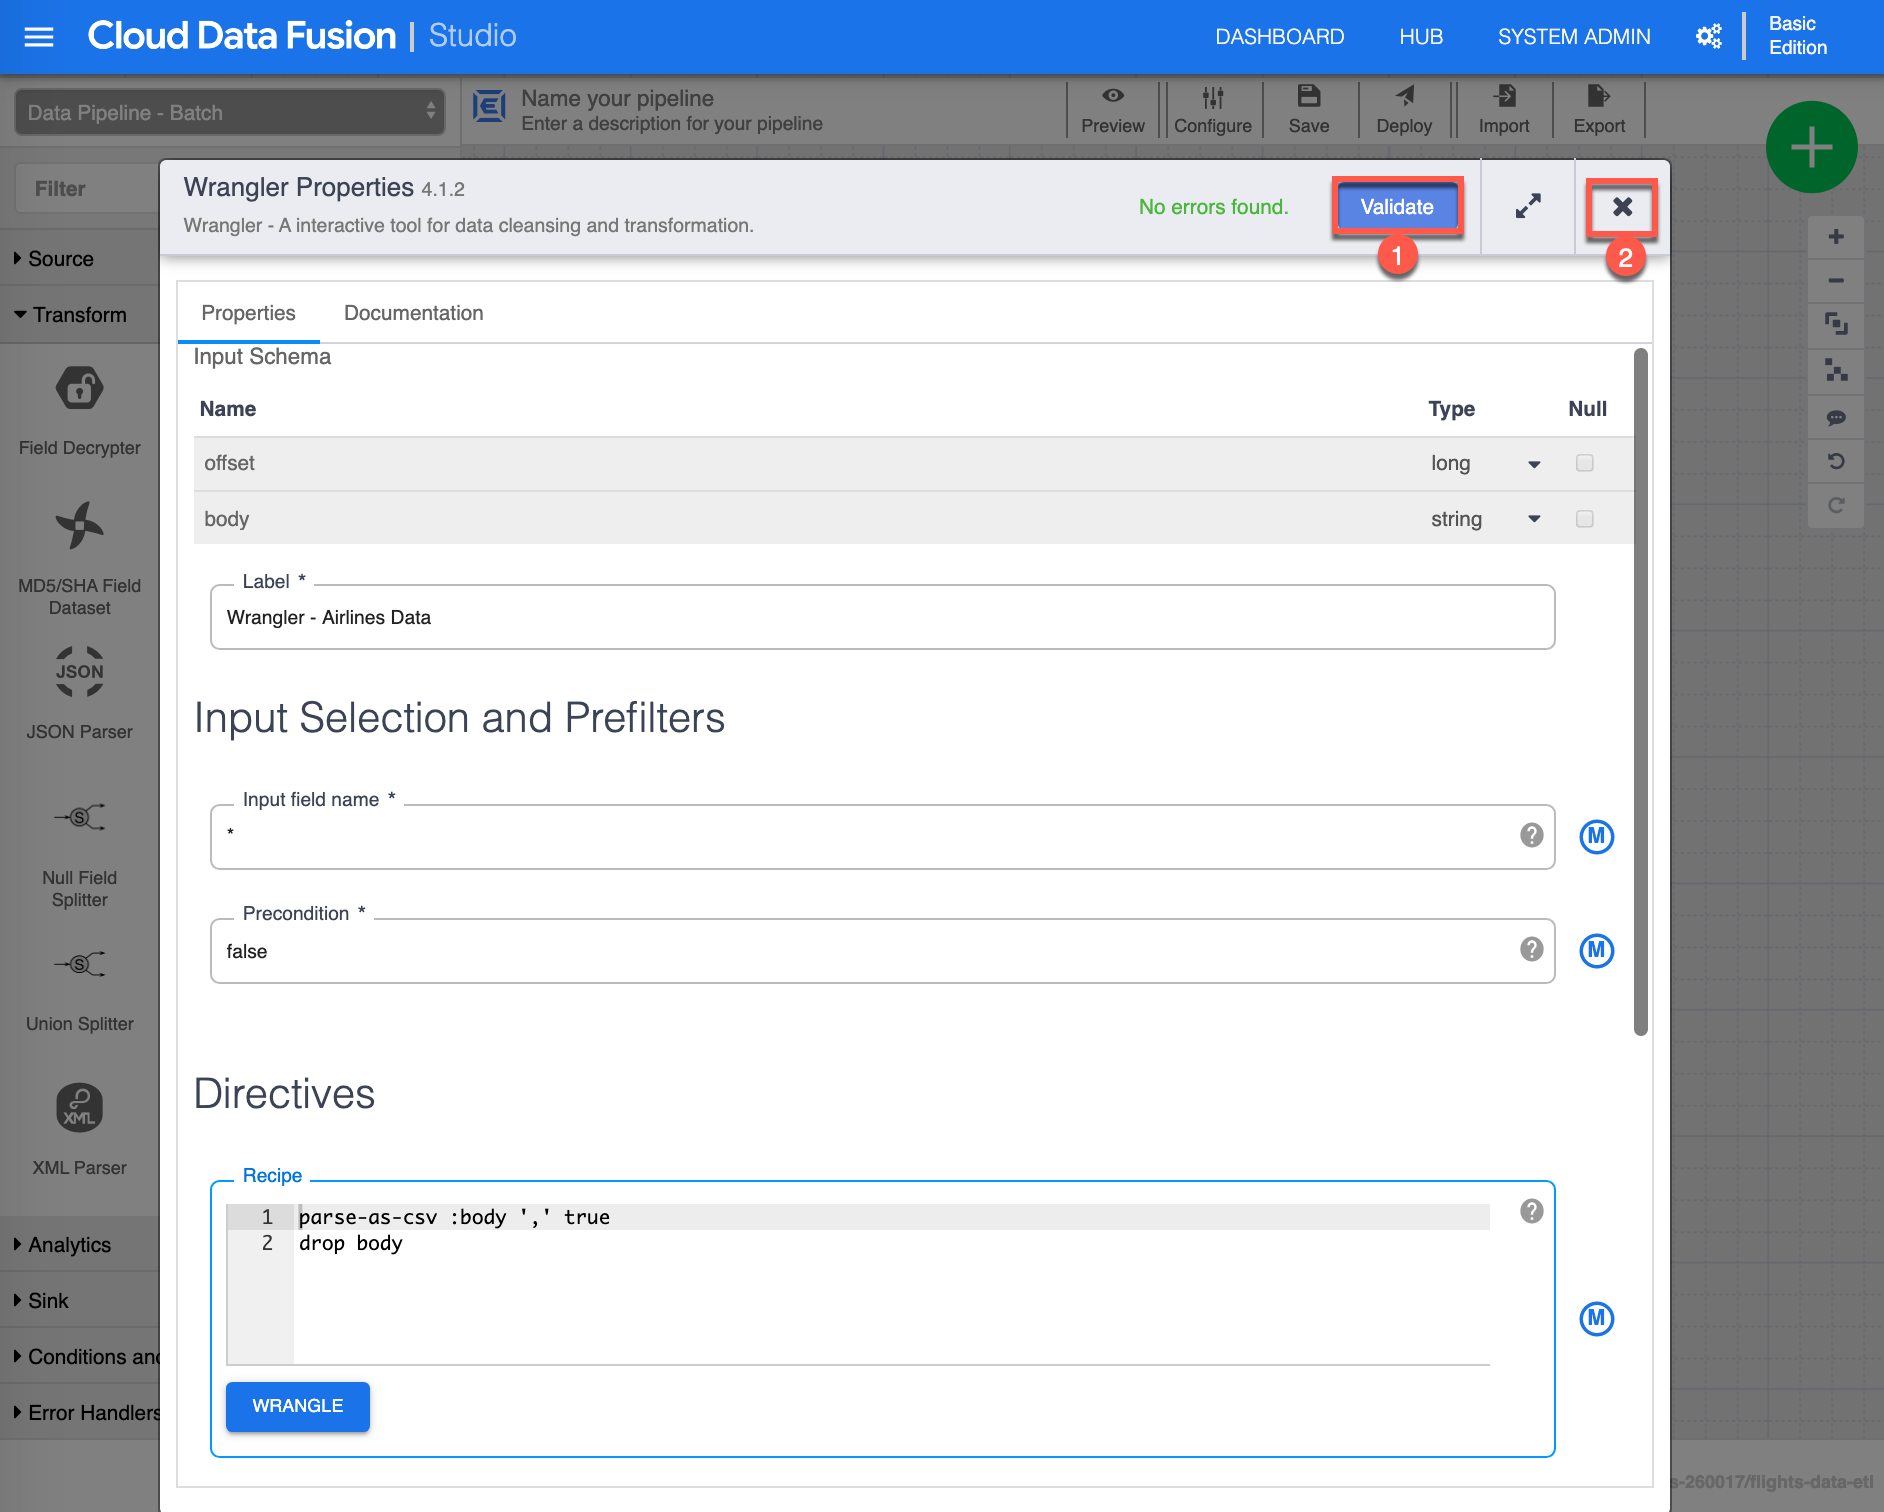Click the Export pipeline icon

coord(1598,97)
